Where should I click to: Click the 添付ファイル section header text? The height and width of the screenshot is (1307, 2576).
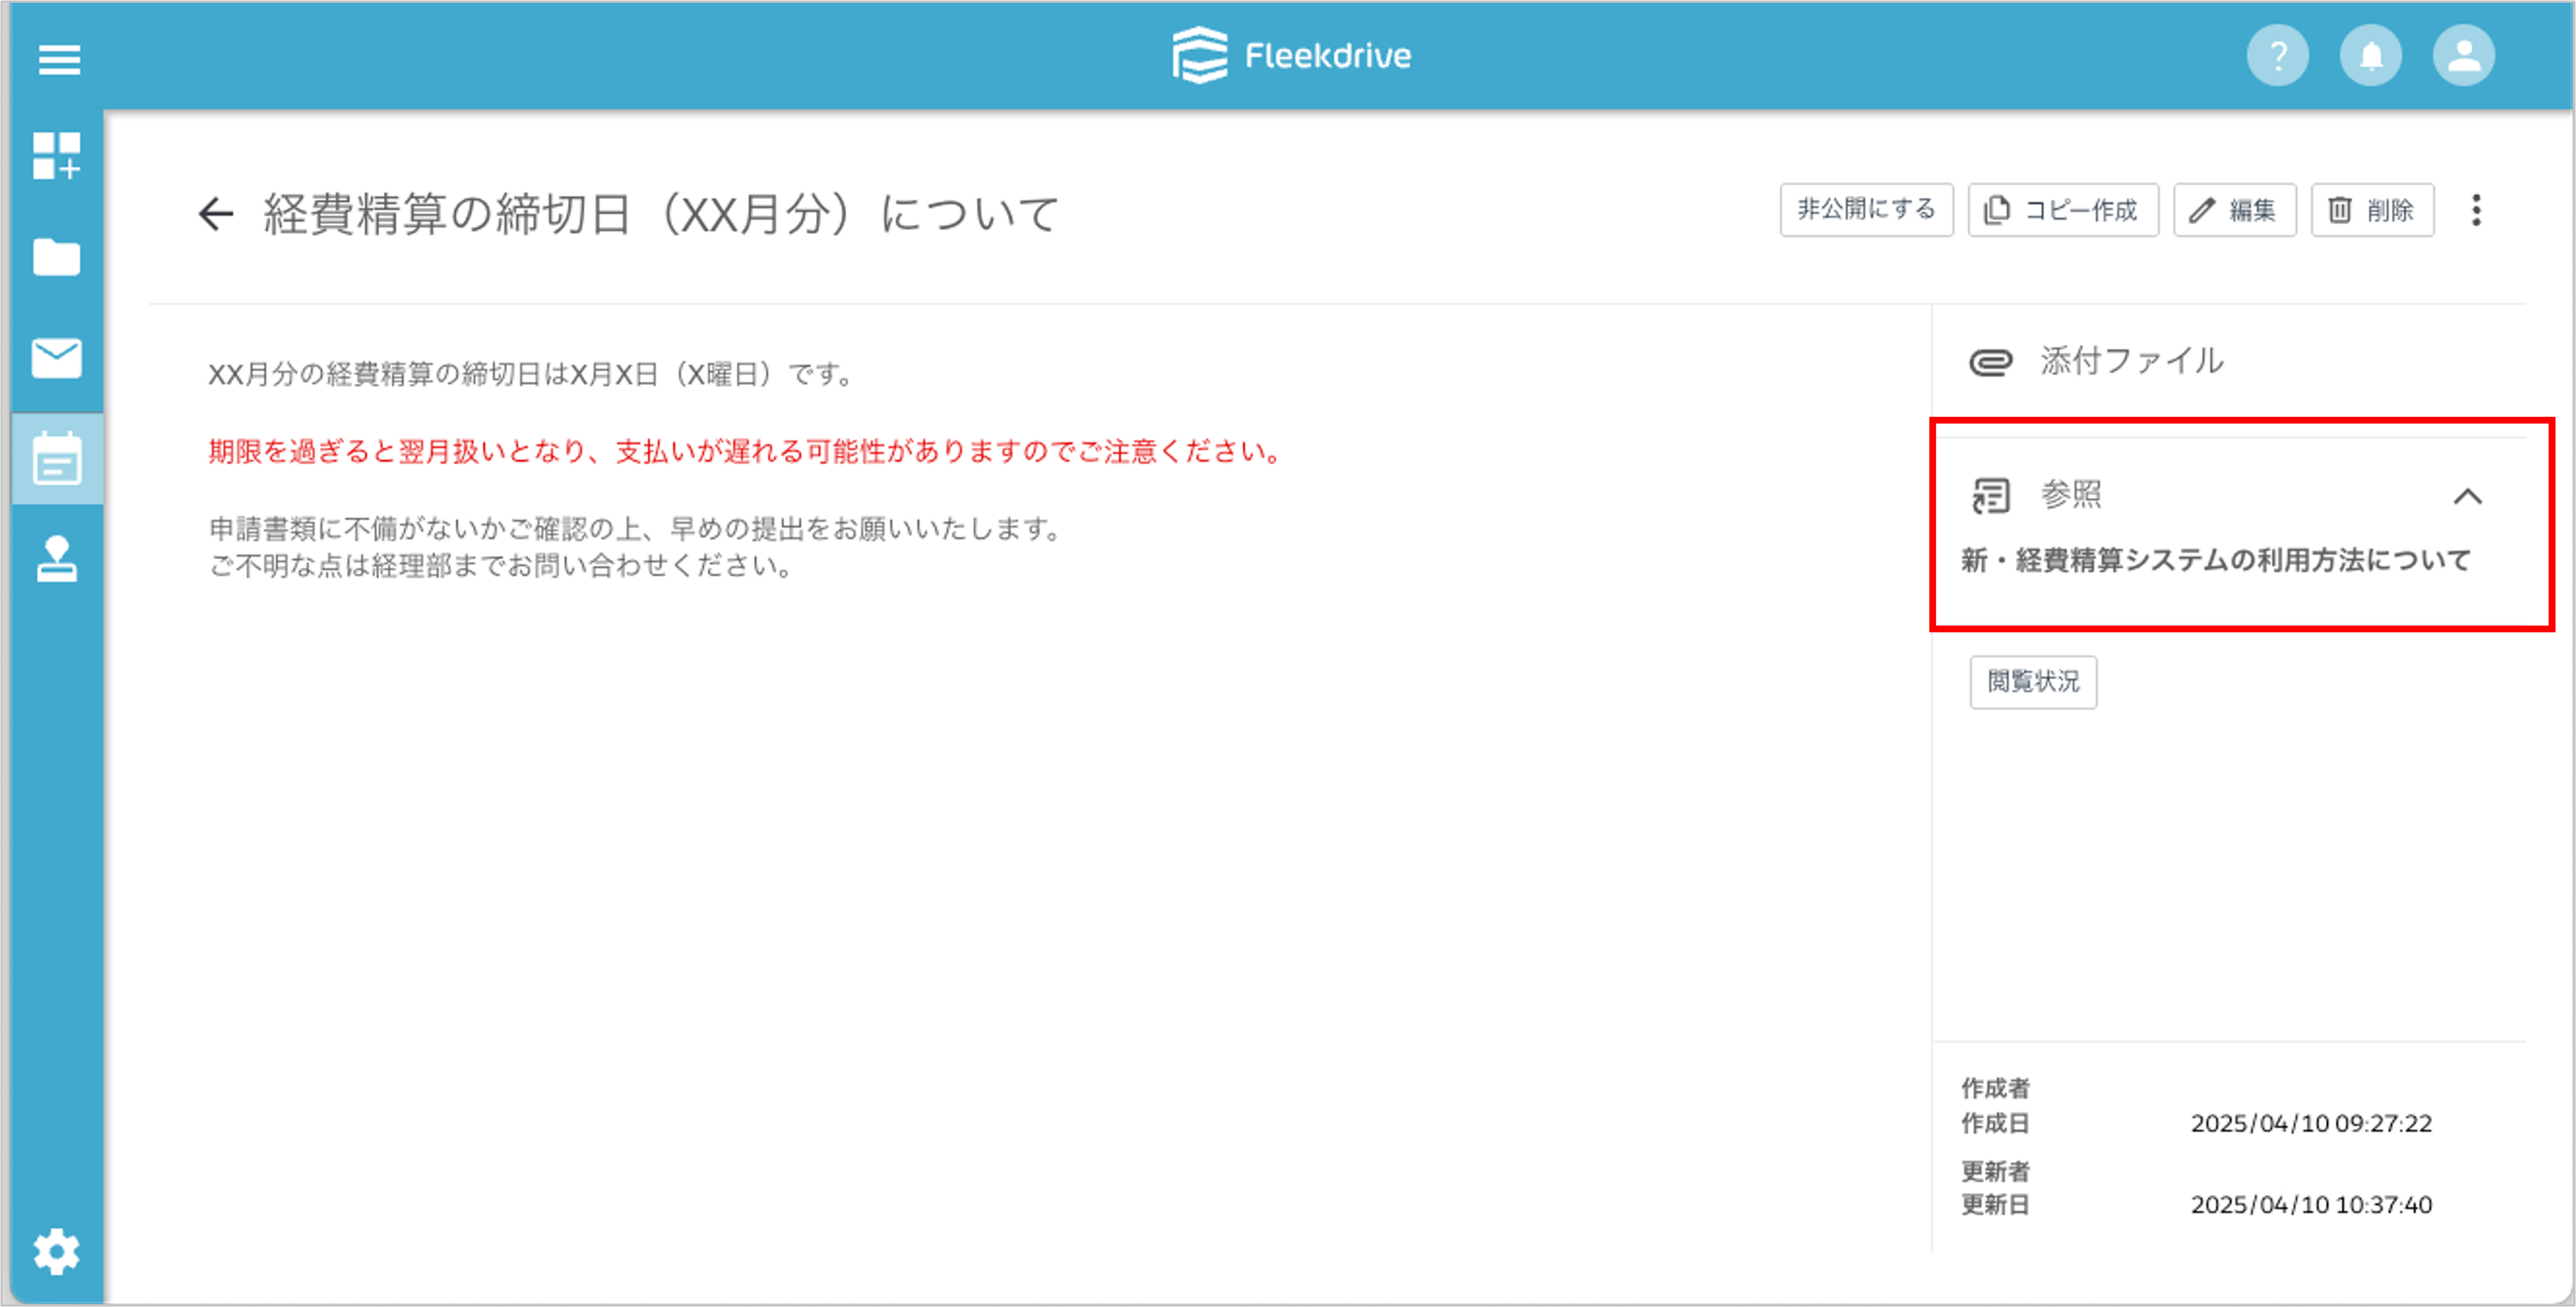point(2131,361)
